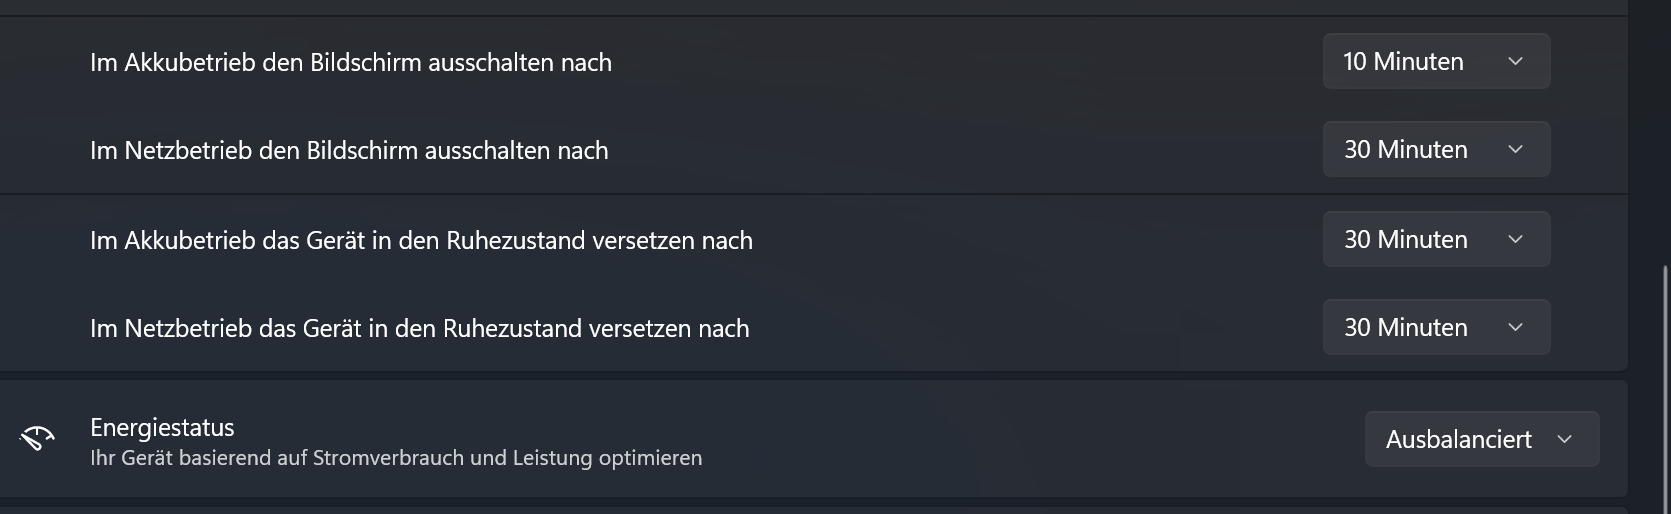Click the chevron arrow for Netzbetrieb Bildschirm ausschalten

1515,149
